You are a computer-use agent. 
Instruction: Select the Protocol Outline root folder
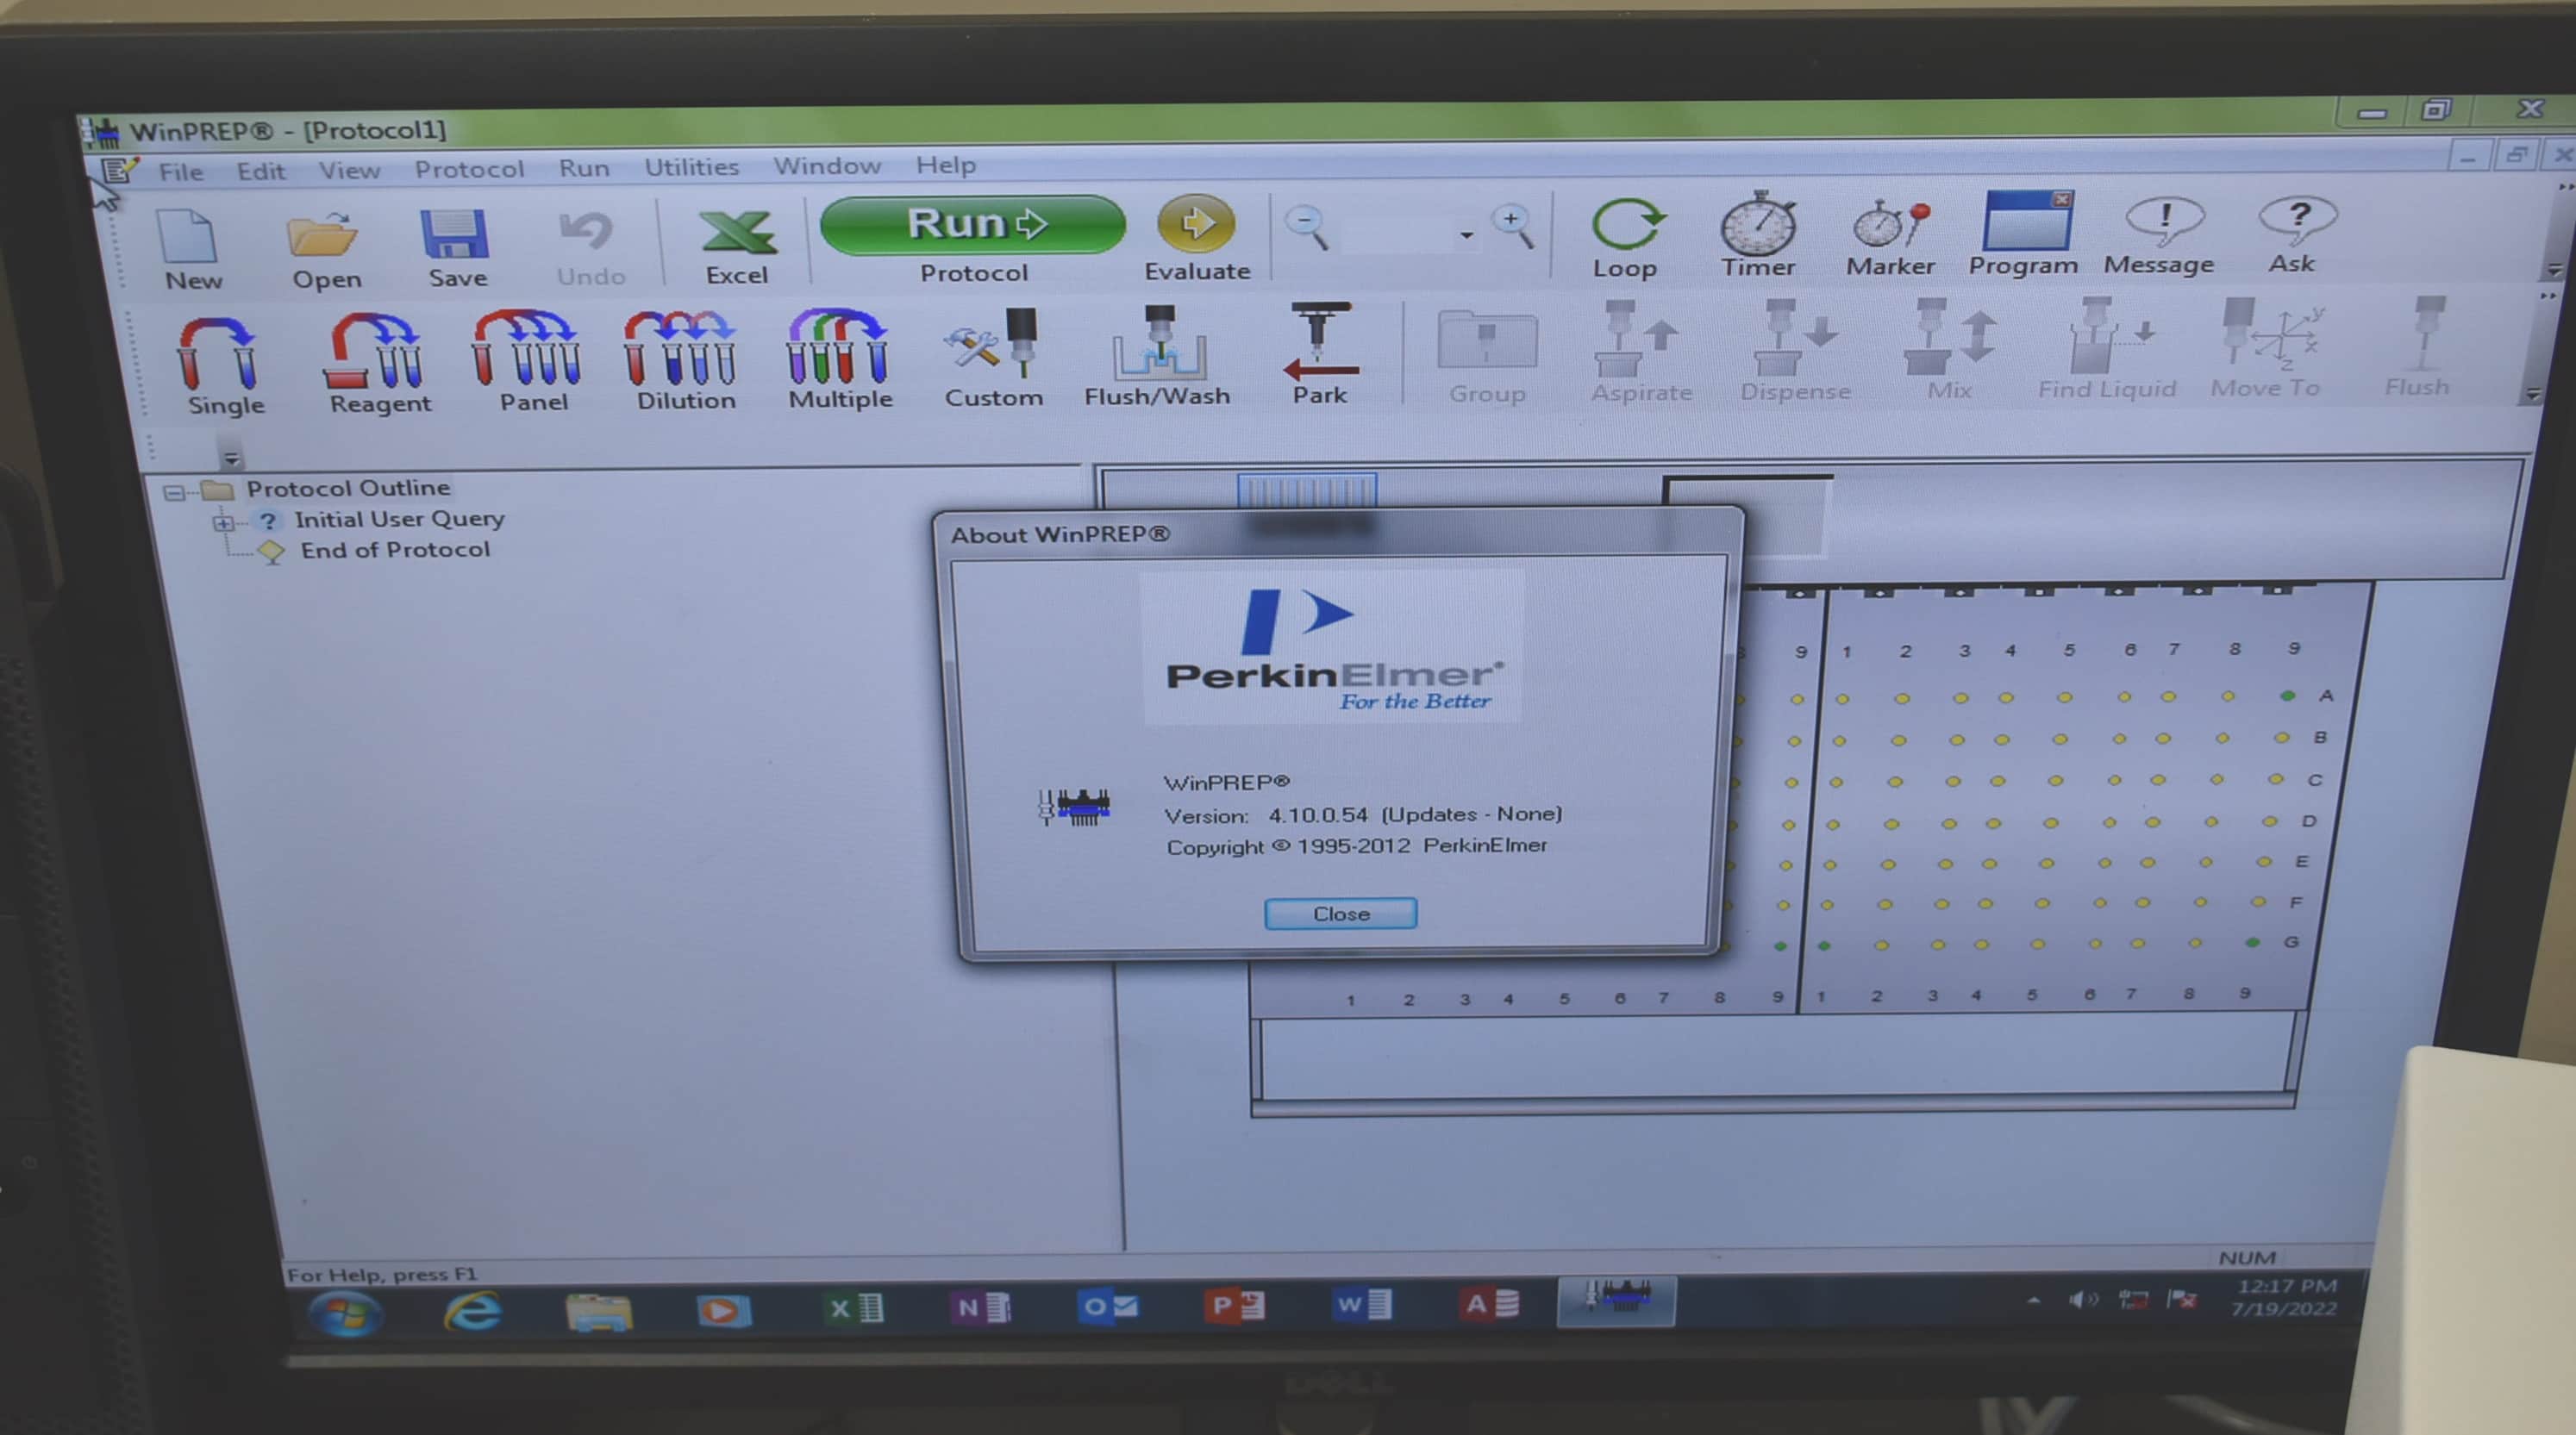pyautogui.click(x=348, y=488)
